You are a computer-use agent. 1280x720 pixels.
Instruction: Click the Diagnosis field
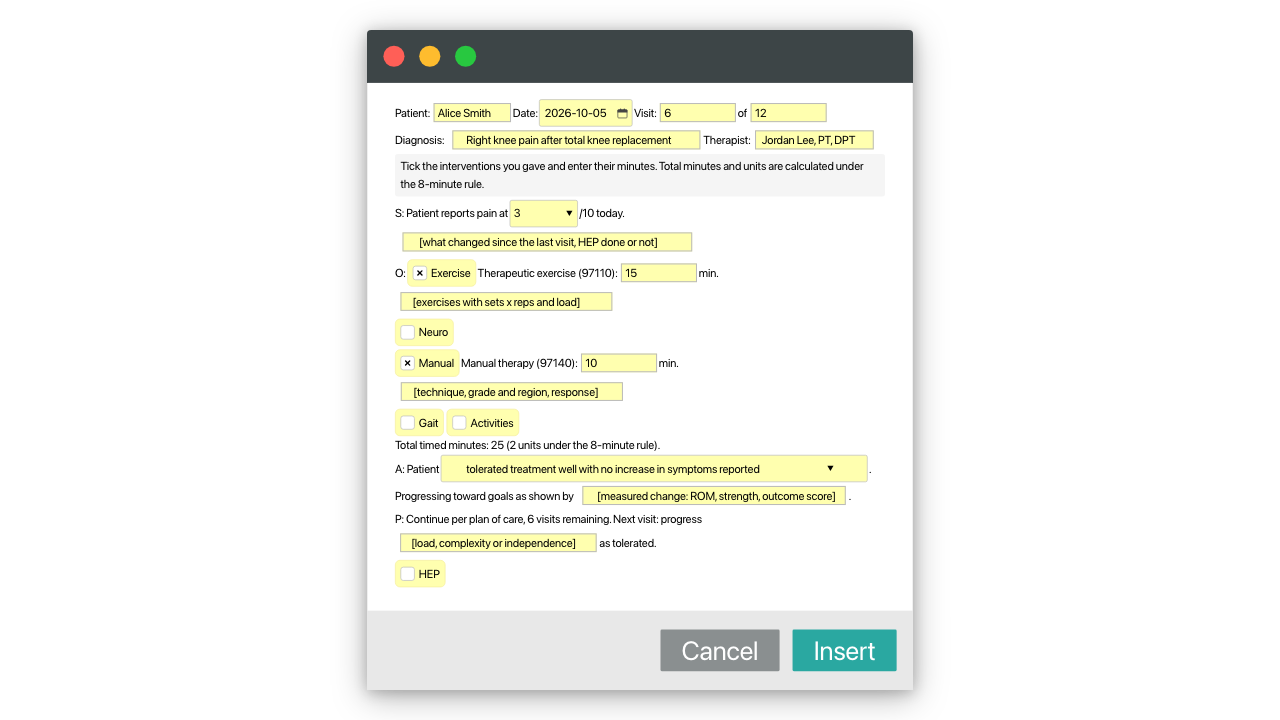click(576, 140)
